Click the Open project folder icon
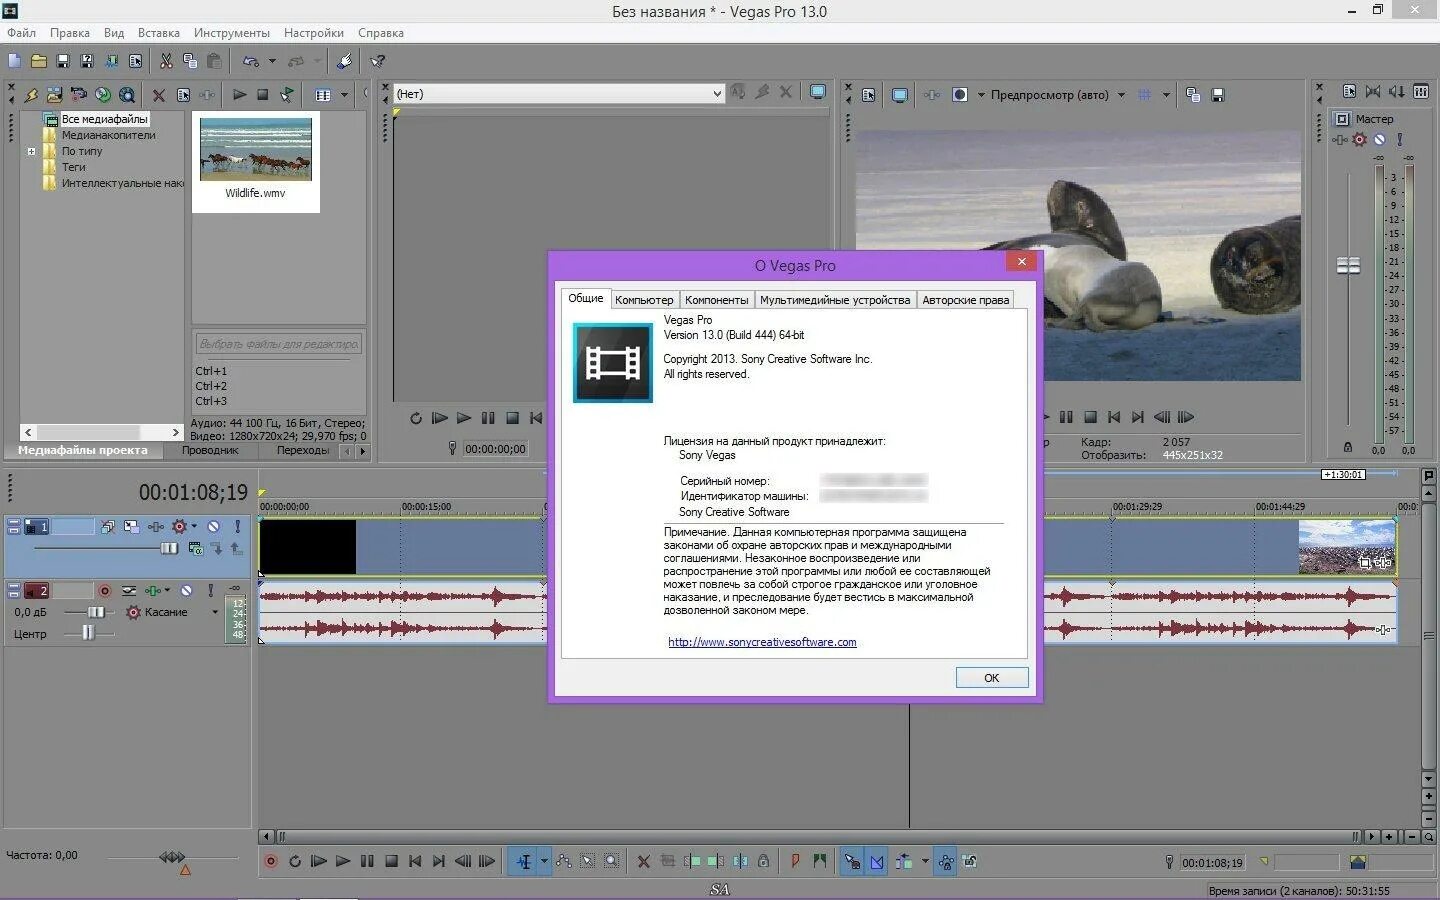 tap(39, 61)
